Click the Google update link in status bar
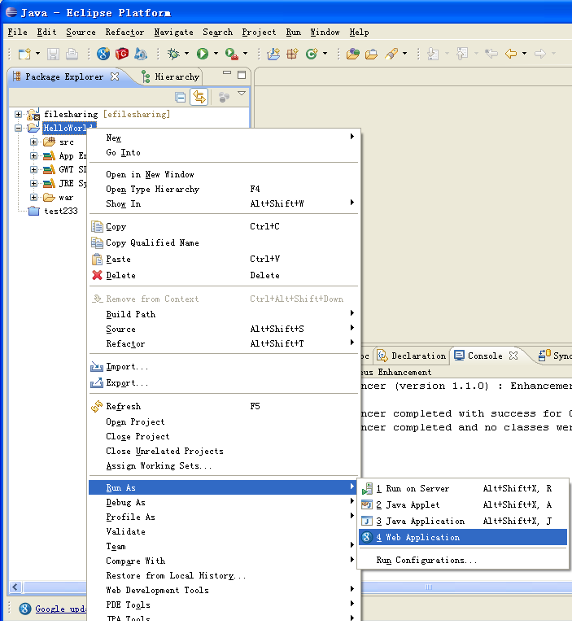The height and width of the screenshot is (621, 572). coord(61,609)
